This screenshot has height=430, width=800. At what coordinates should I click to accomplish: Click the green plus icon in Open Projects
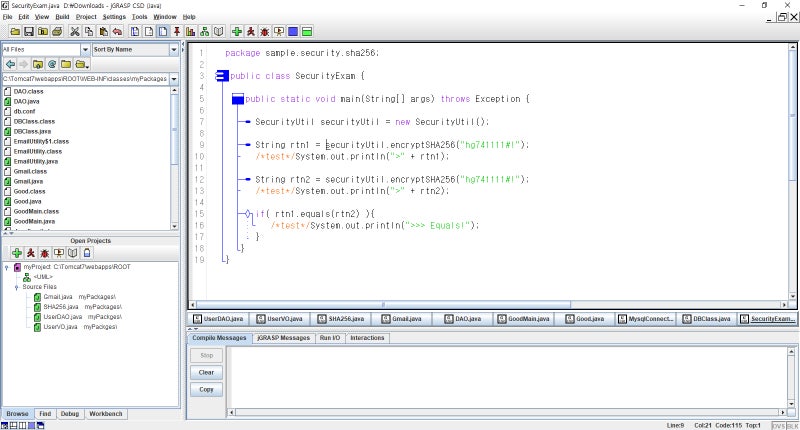17,253
